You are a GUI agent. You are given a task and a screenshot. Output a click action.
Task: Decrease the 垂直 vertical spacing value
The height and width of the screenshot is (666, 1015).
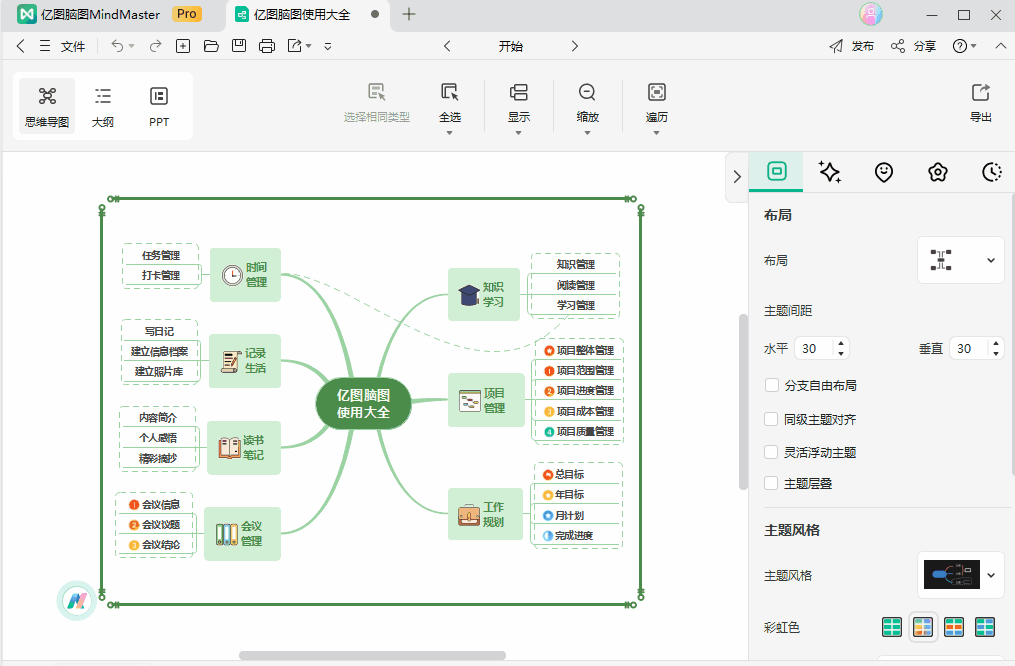996,354
